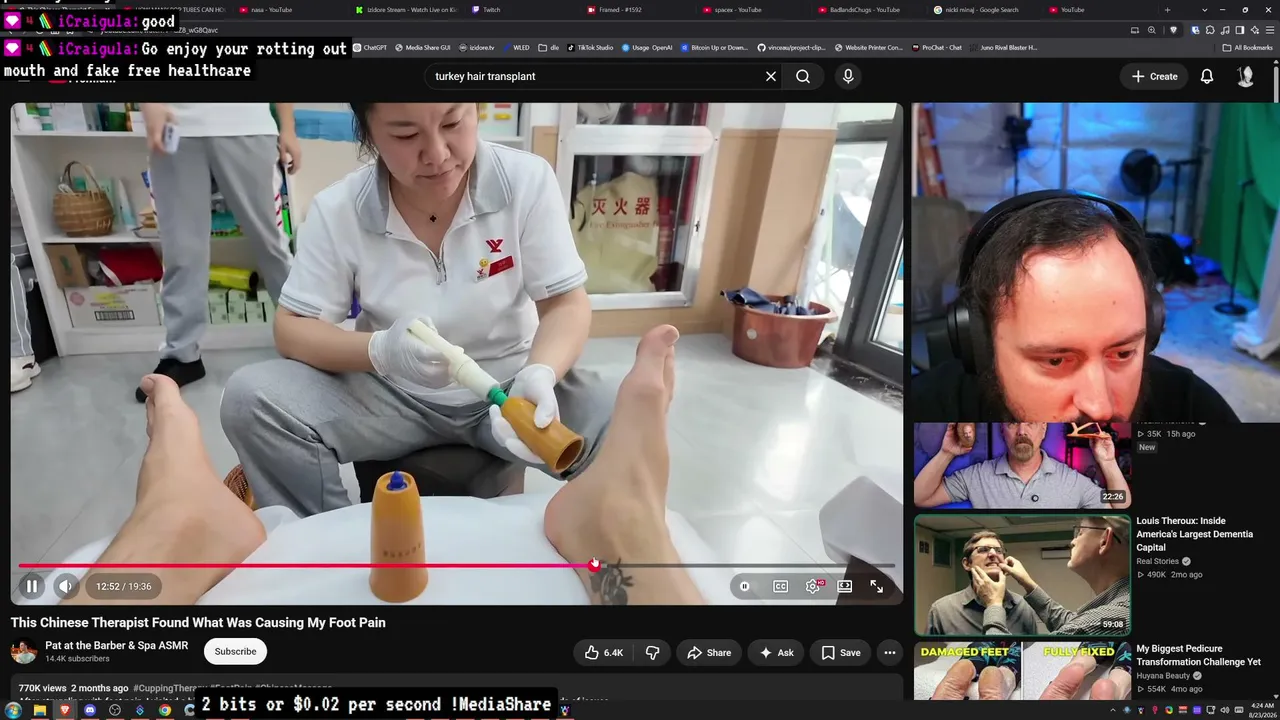
Task: Open the Media Share GUI bookmark
Action: (423, 47)
